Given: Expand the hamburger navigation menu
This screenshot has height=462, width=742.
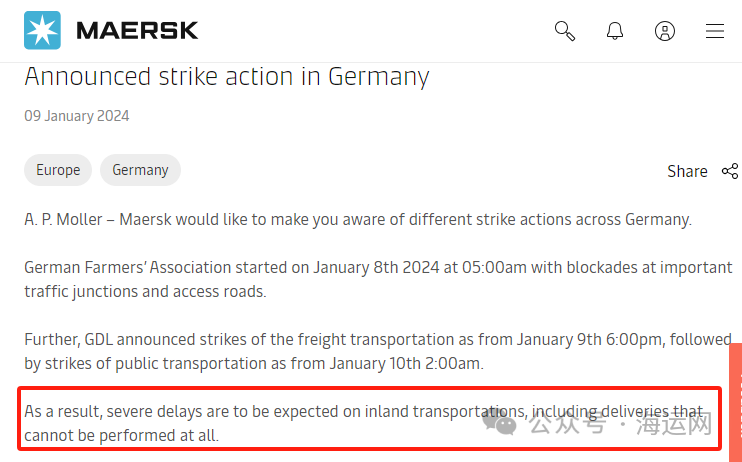Looking at the screenshot, I should tap(715, 31).
